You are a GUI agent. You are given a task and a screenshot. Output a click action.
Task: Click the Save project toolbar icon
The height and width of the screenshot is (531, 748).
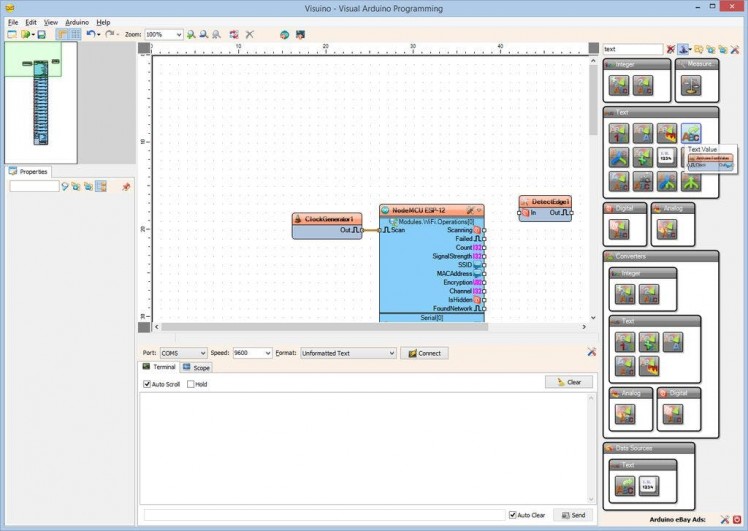coord(41,34)
